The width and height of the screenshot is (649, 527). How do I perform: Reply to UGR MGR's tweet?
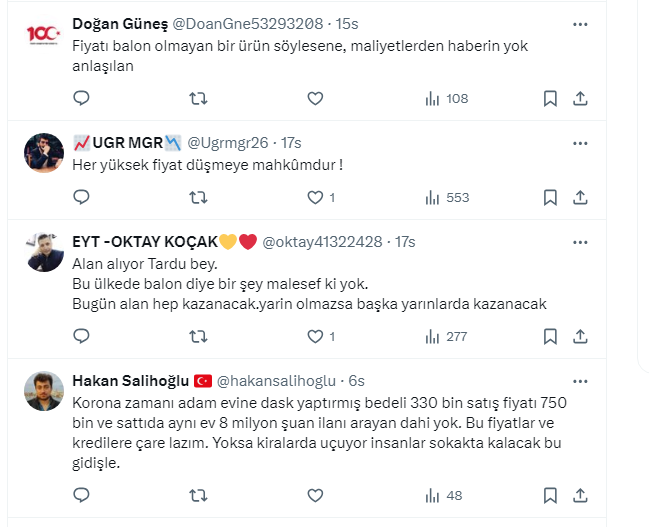click(x=81, y=197)
